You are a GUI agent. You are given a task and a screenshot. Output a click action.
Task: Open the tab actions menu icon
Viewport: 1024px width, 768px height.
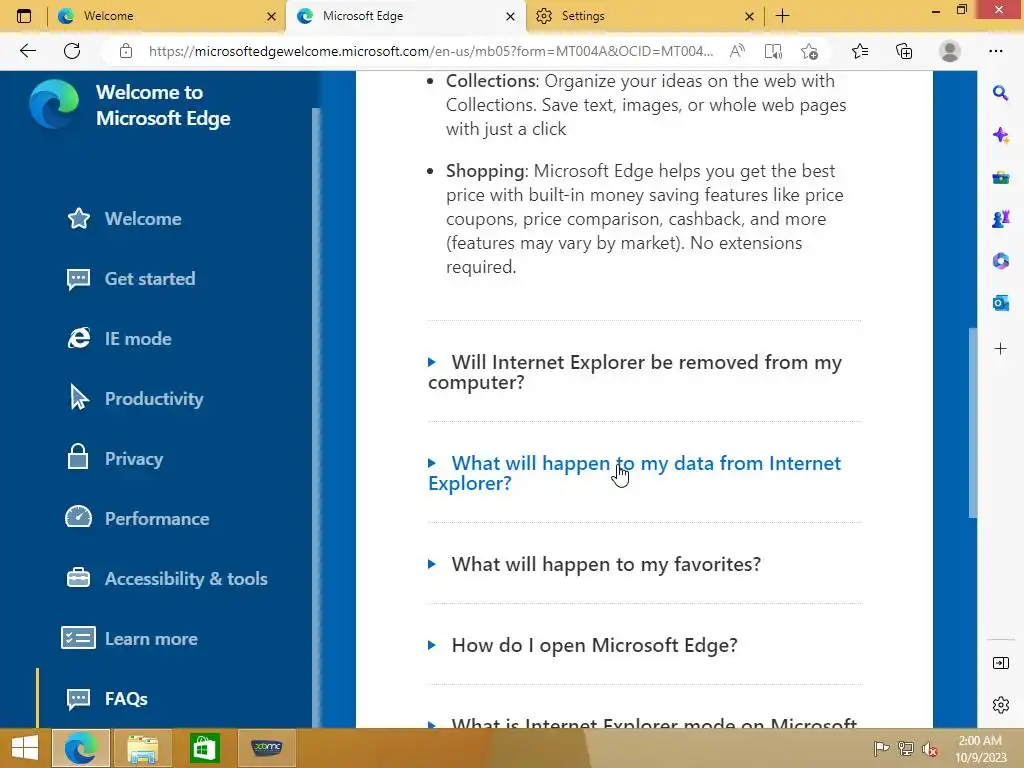tap(24, 16)
